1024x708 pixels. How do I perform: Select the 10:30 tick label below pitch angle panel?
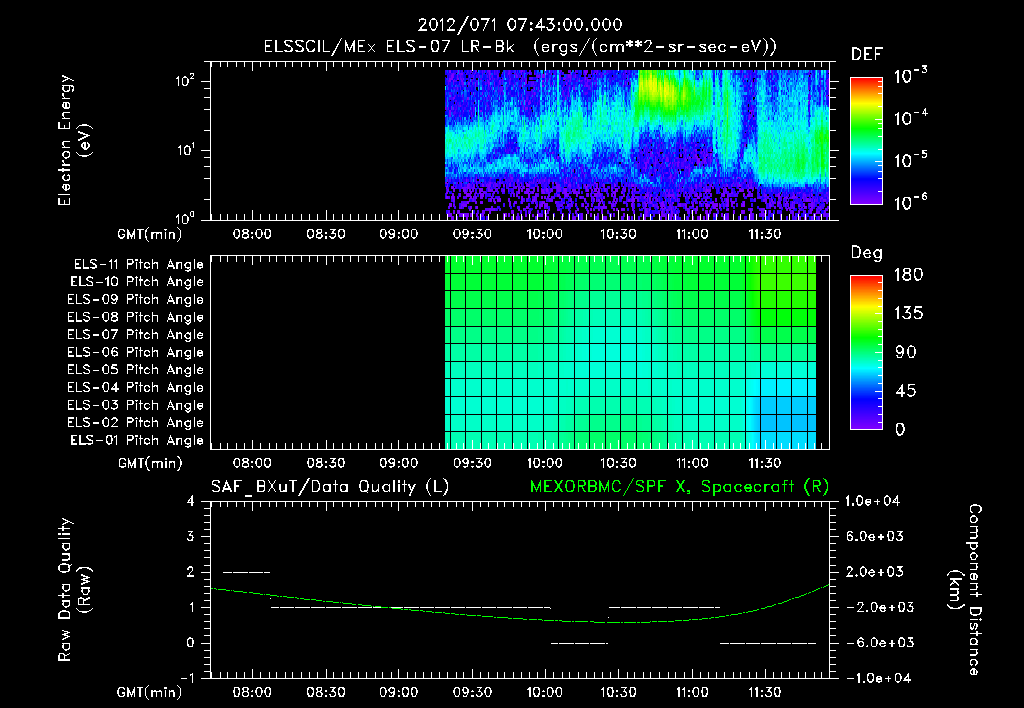pyautogui.click(x=618, y=463)
